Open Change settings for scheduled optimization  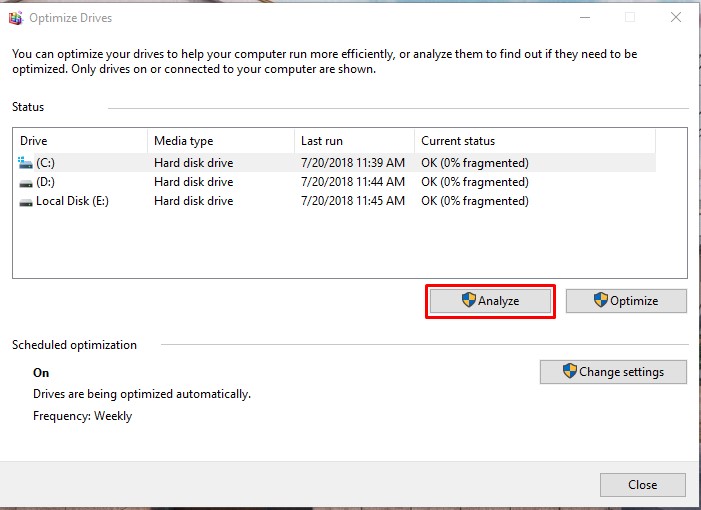[x=613, y=372]
